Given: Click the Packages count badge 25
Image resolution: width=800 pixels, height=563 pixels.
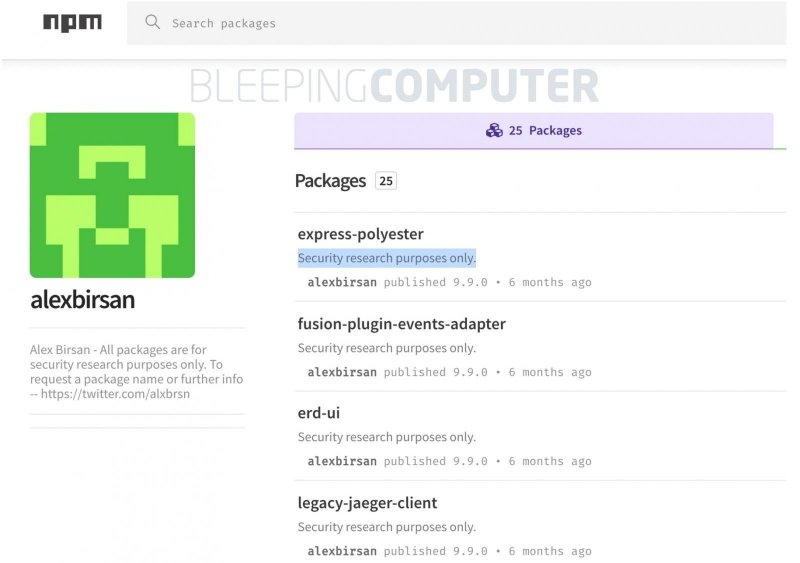Looking at the screenshot, I should tap(386, 181).
